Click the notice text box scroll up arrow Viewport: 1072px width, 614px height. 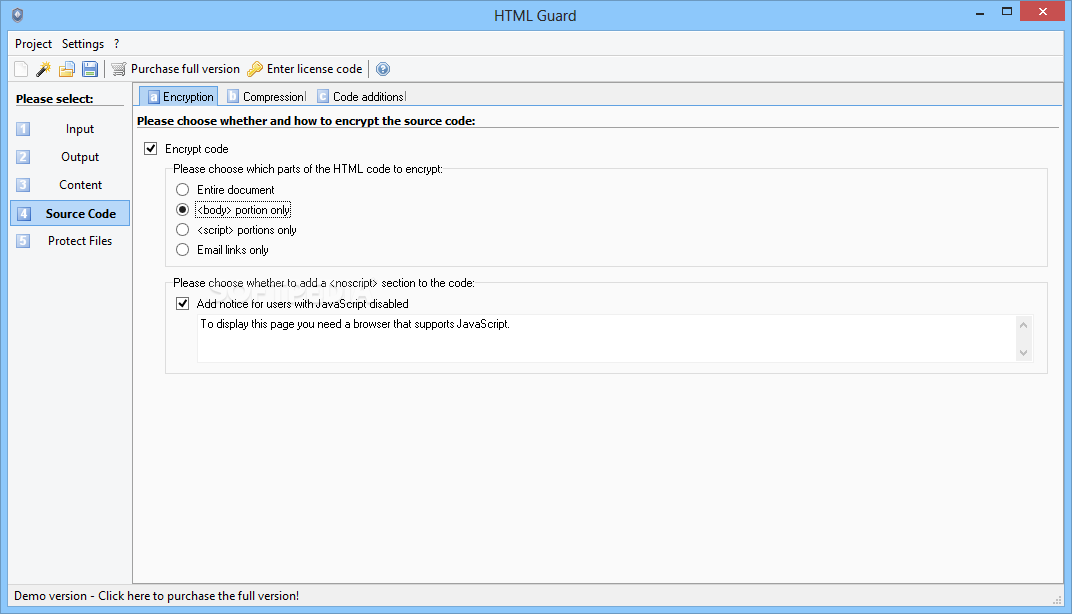pos(1023,325)
